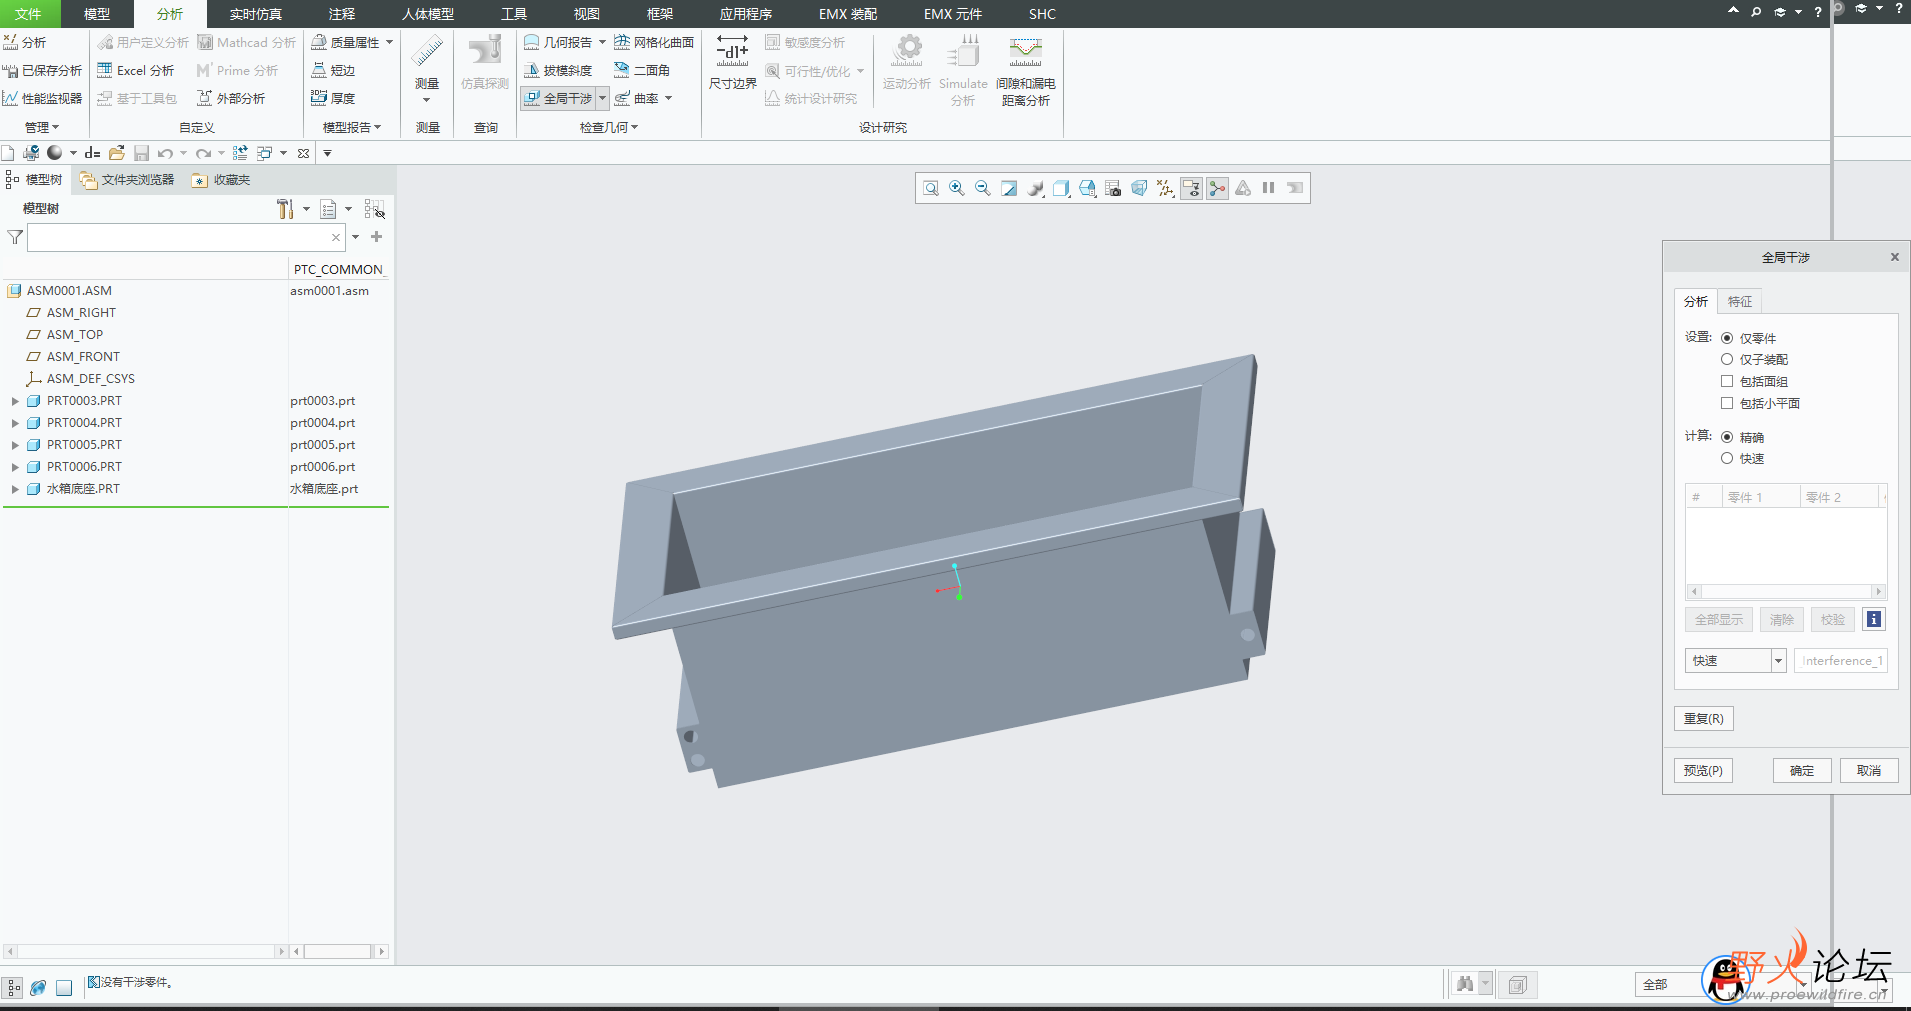Switch to the 模型 ribbon tab

pyautogui.click(x=97, y=14)
